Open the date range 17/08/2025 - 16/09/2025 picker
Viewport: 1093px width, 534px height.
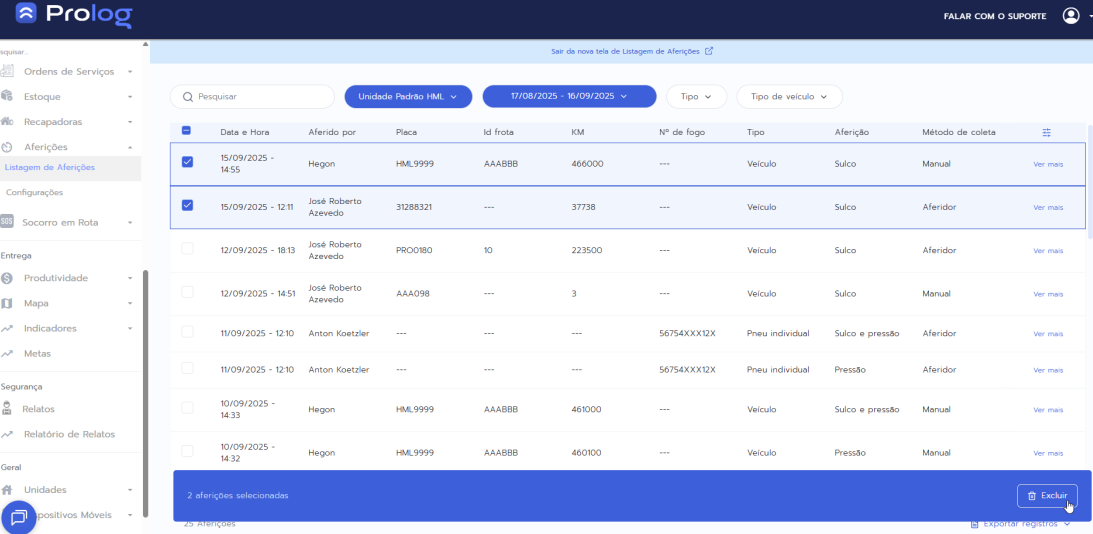(x=568, y=96)
